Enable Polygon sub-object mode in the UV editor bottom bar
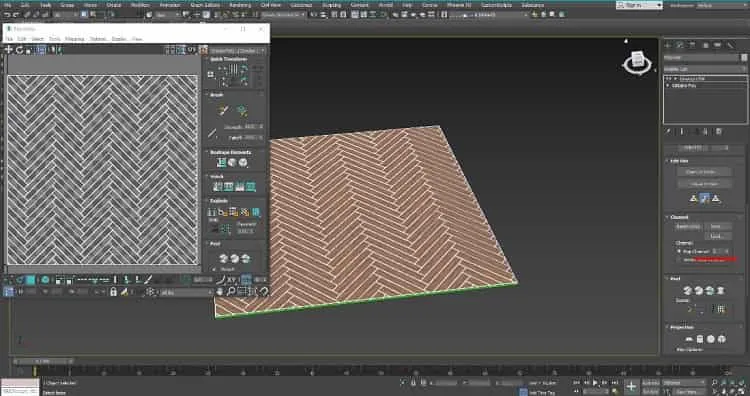 pyautogui.click(x=31, y=280)
